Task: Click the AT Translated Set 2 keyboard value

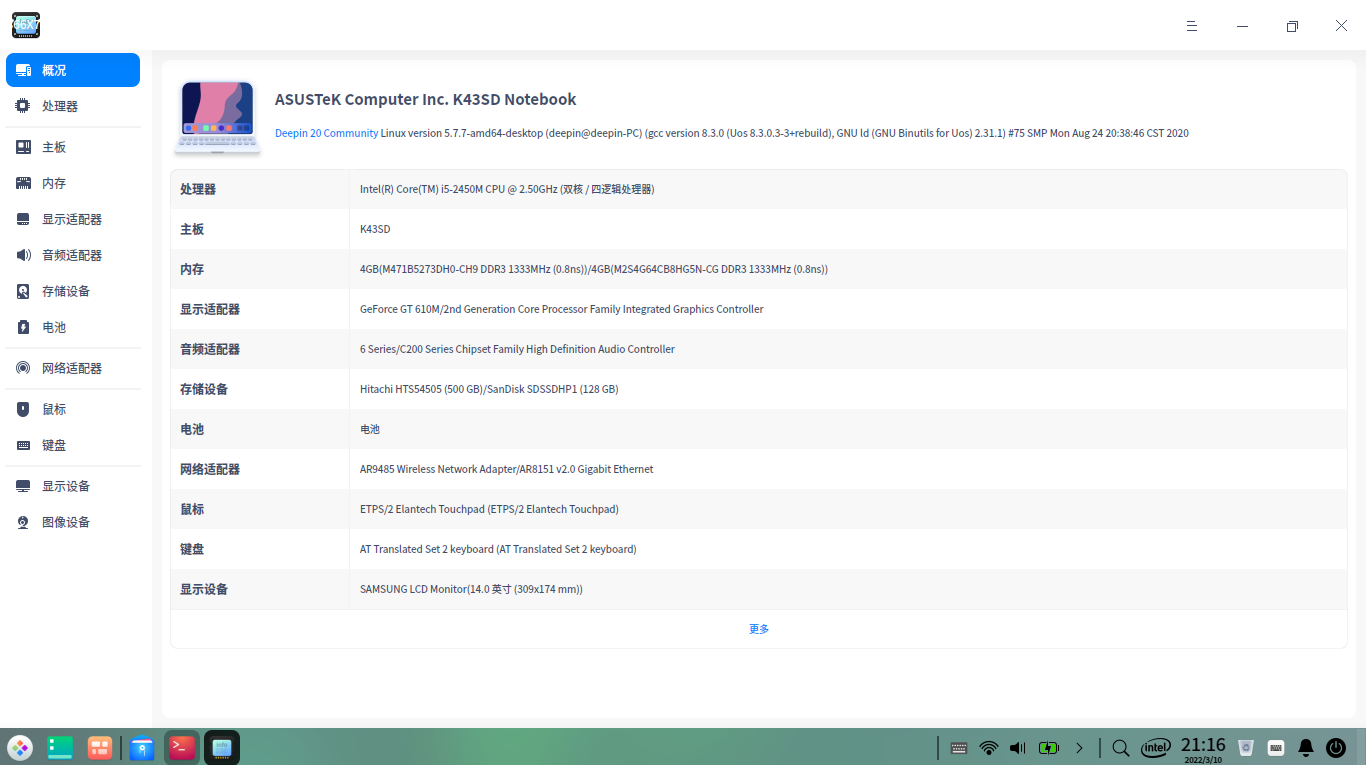Action: tap(498, 549)
